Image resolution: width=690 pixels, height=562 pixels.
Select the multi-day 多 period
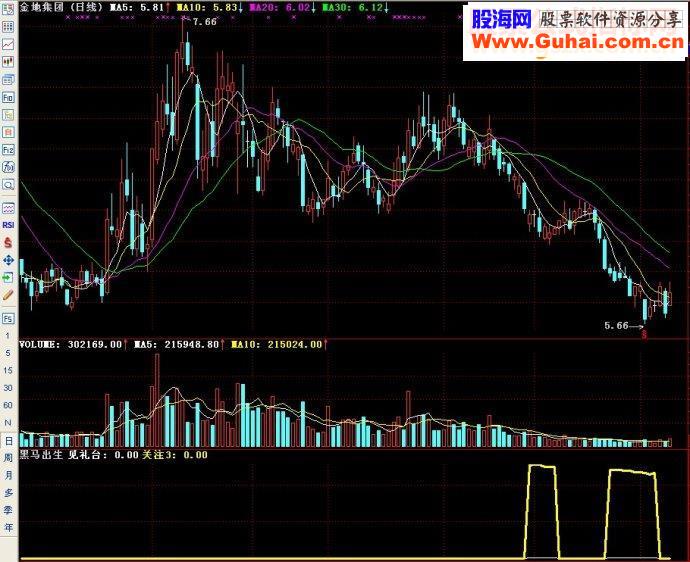pyautogui.click(x=8, y=493)
